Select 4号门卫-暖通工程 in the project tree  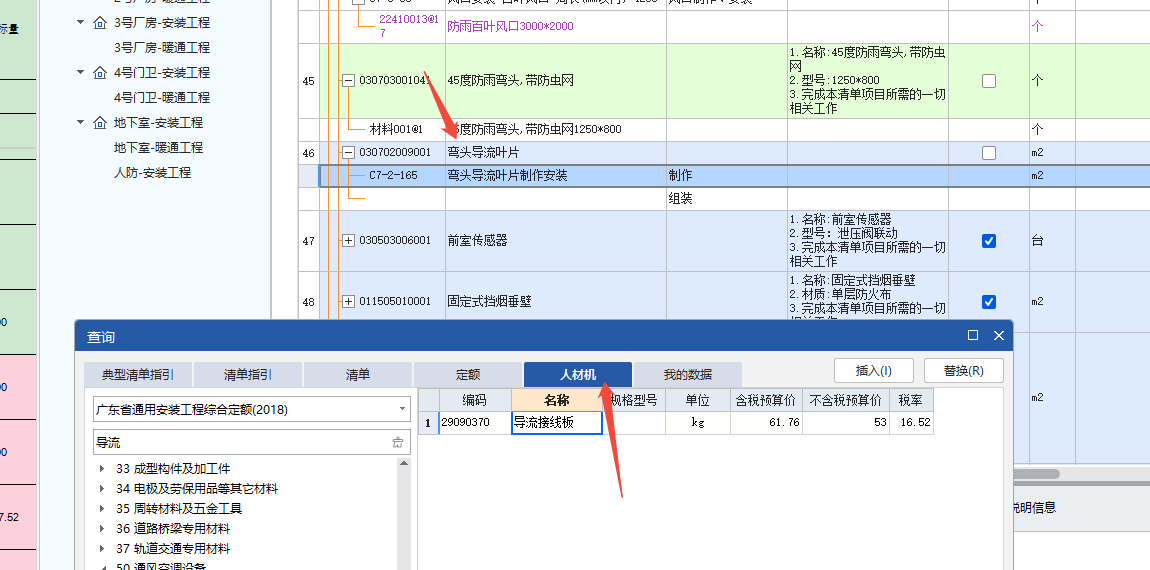click(x=162, y=98)
